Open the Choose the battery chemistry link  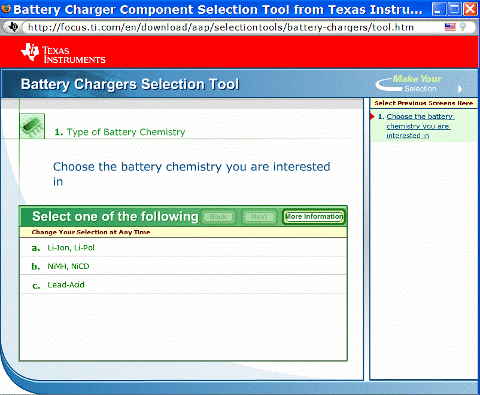coord(419,126)
